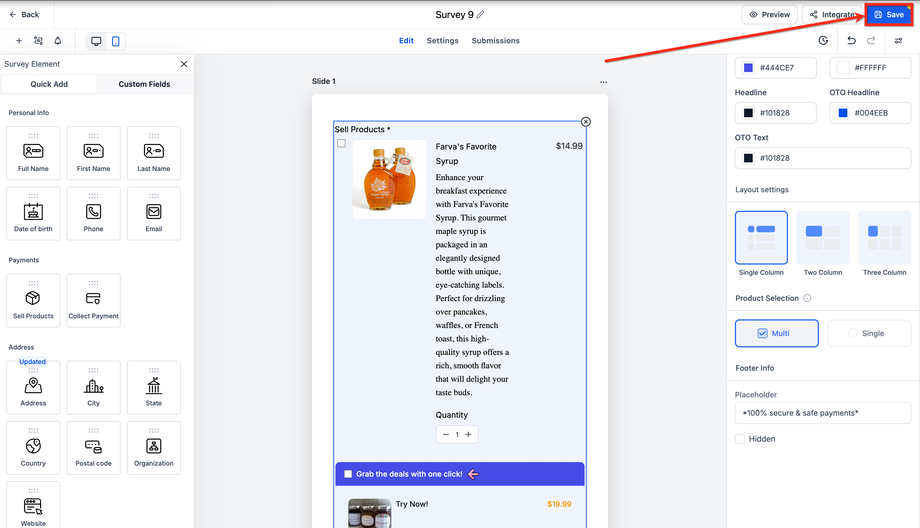Add the Date of birth element
Image resolution: width=920 pixels, height=528 pixels.
pyautogui.click(x=33, y=214)
